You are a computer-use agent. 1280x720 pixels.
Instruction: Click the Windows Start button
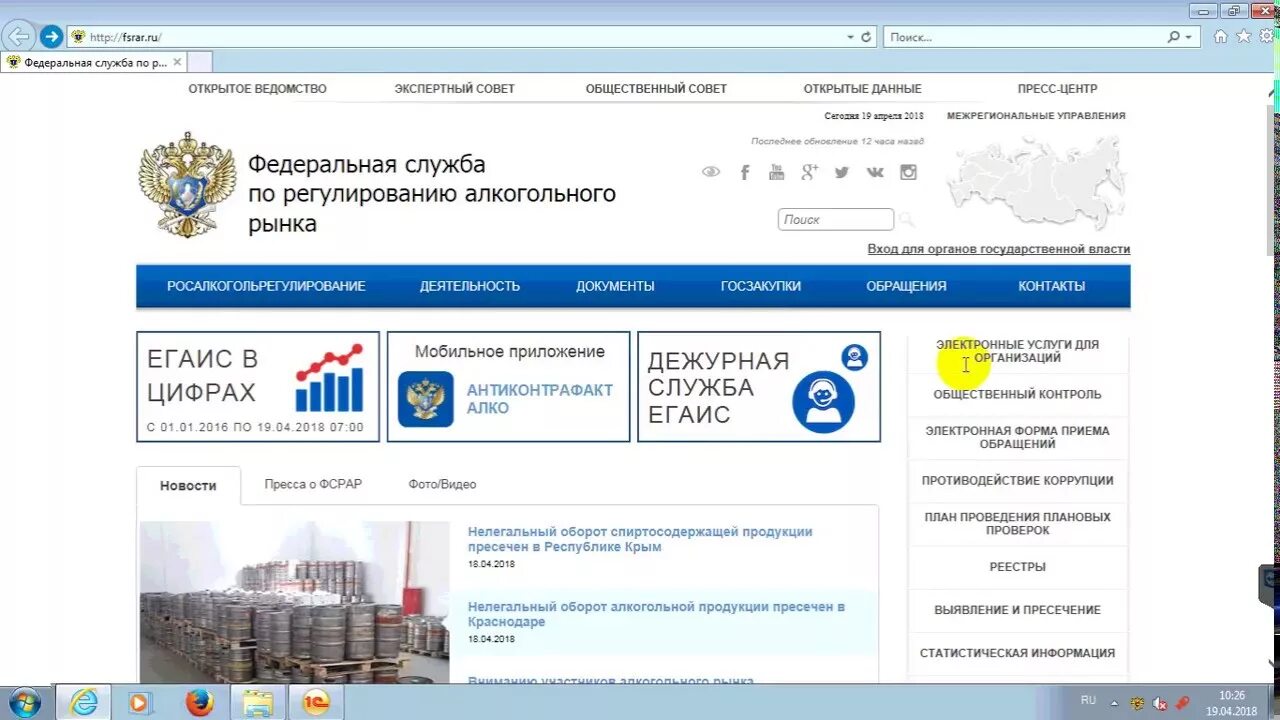[x=23, y=702]
